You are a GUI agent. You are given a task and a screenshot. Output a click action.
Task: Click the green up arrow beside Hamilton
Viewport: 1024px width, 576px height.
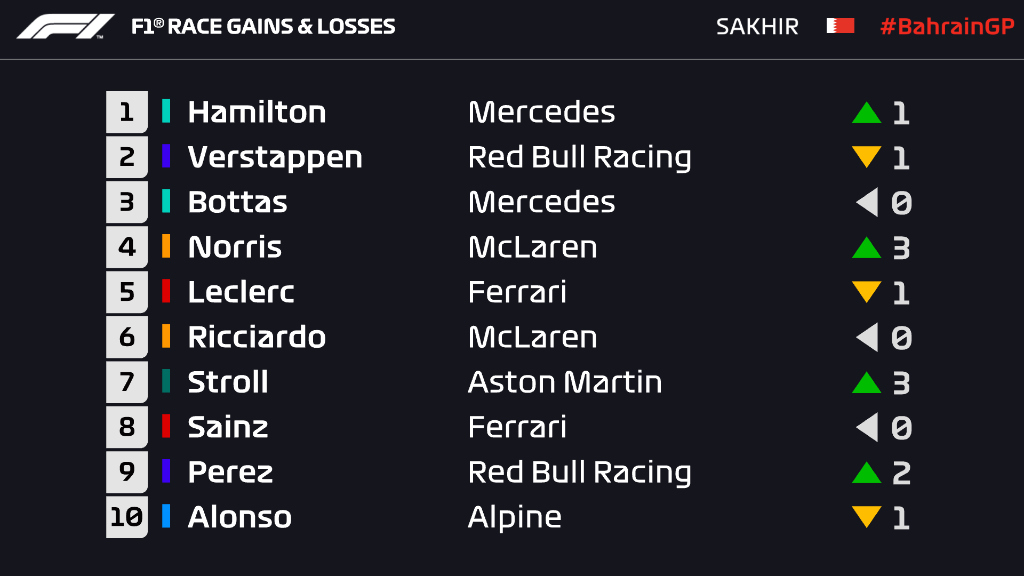pos(866,112)
